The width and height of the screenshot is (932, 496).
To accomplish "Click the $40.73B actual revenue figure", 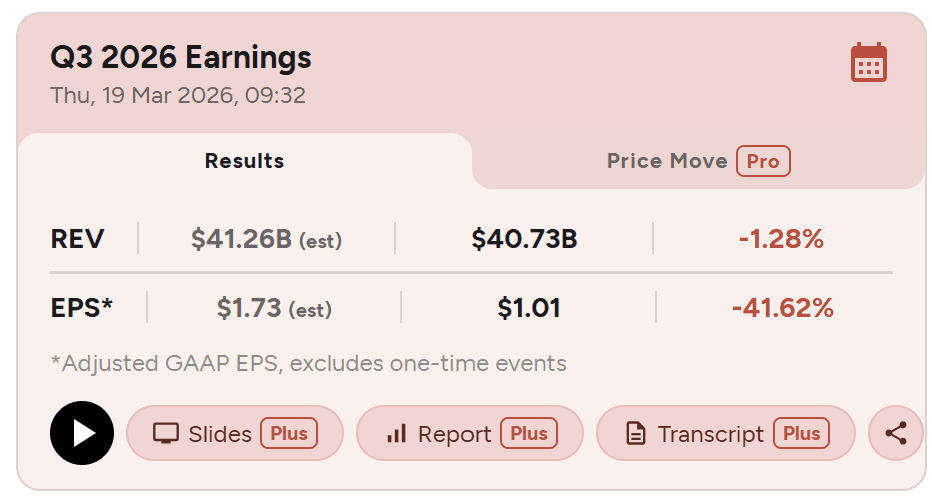I will (x=524, y=240).
